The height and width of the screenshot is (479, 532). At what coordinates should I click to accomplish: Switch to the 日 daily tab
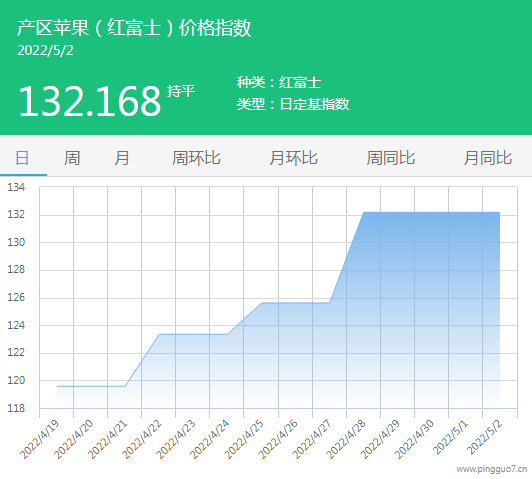coord(22,158)
